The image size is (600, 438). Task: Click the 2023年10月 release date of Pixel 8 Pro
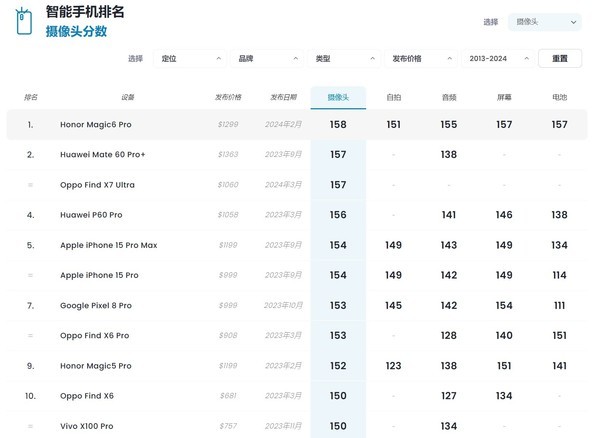coord(284,305)
